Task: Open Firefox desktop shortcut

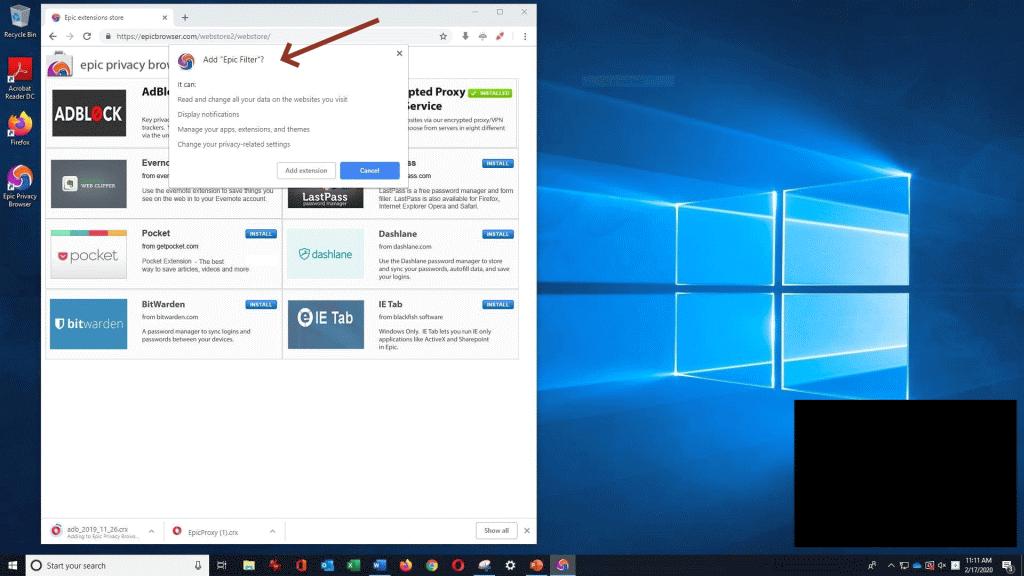Action: (20, 129)
